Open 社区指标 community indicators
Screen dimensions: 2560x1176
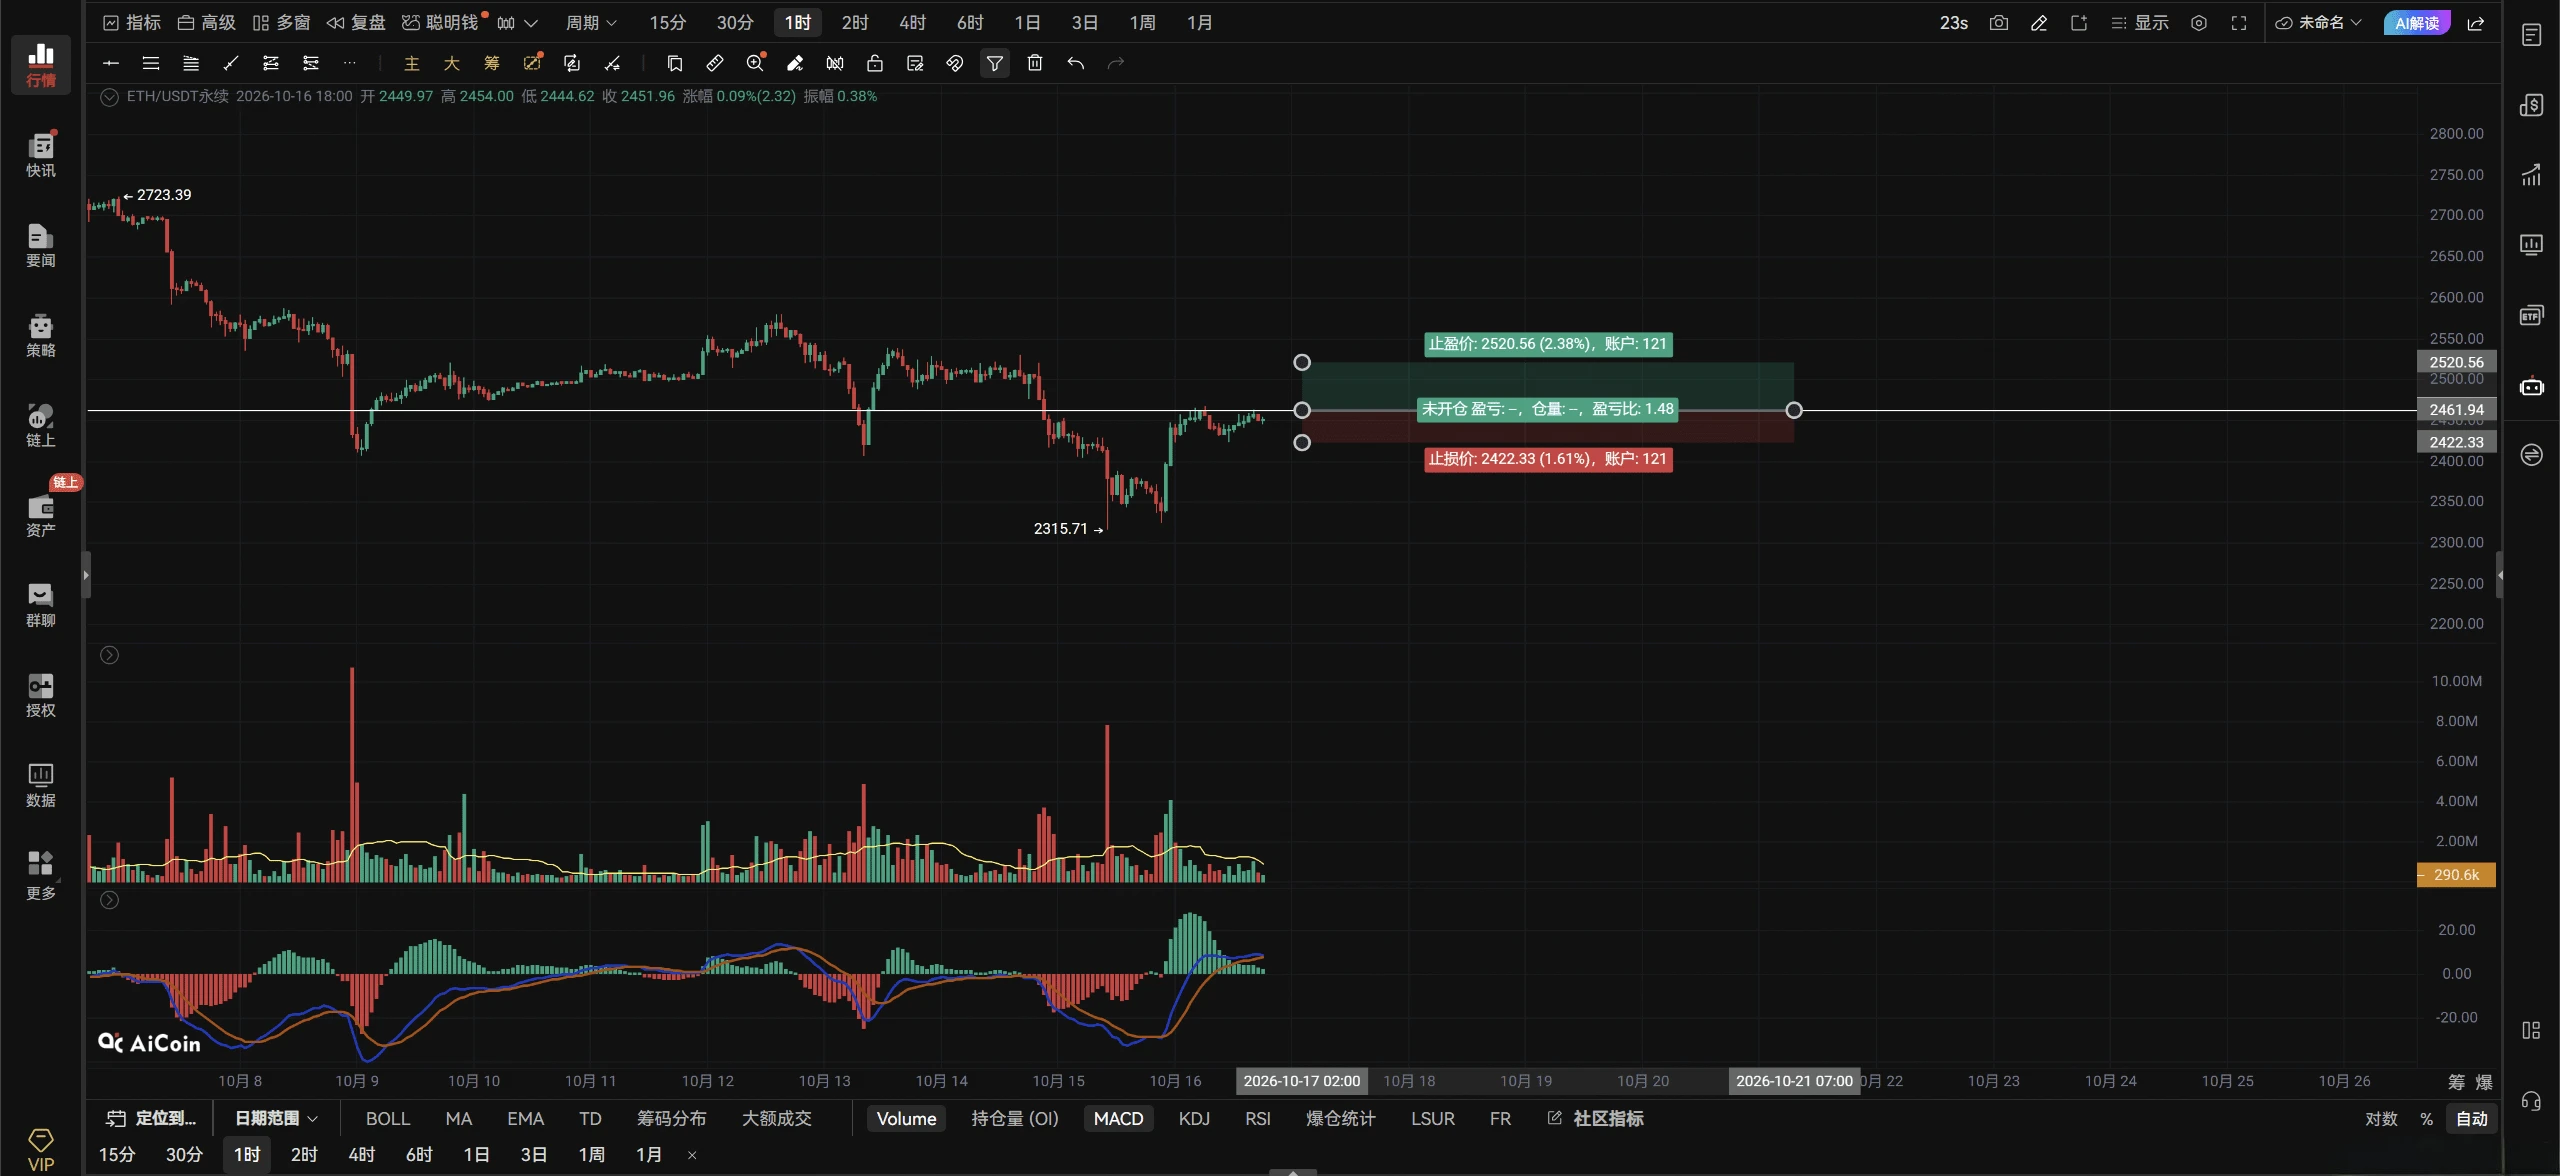click(x=1596, y=1118)
